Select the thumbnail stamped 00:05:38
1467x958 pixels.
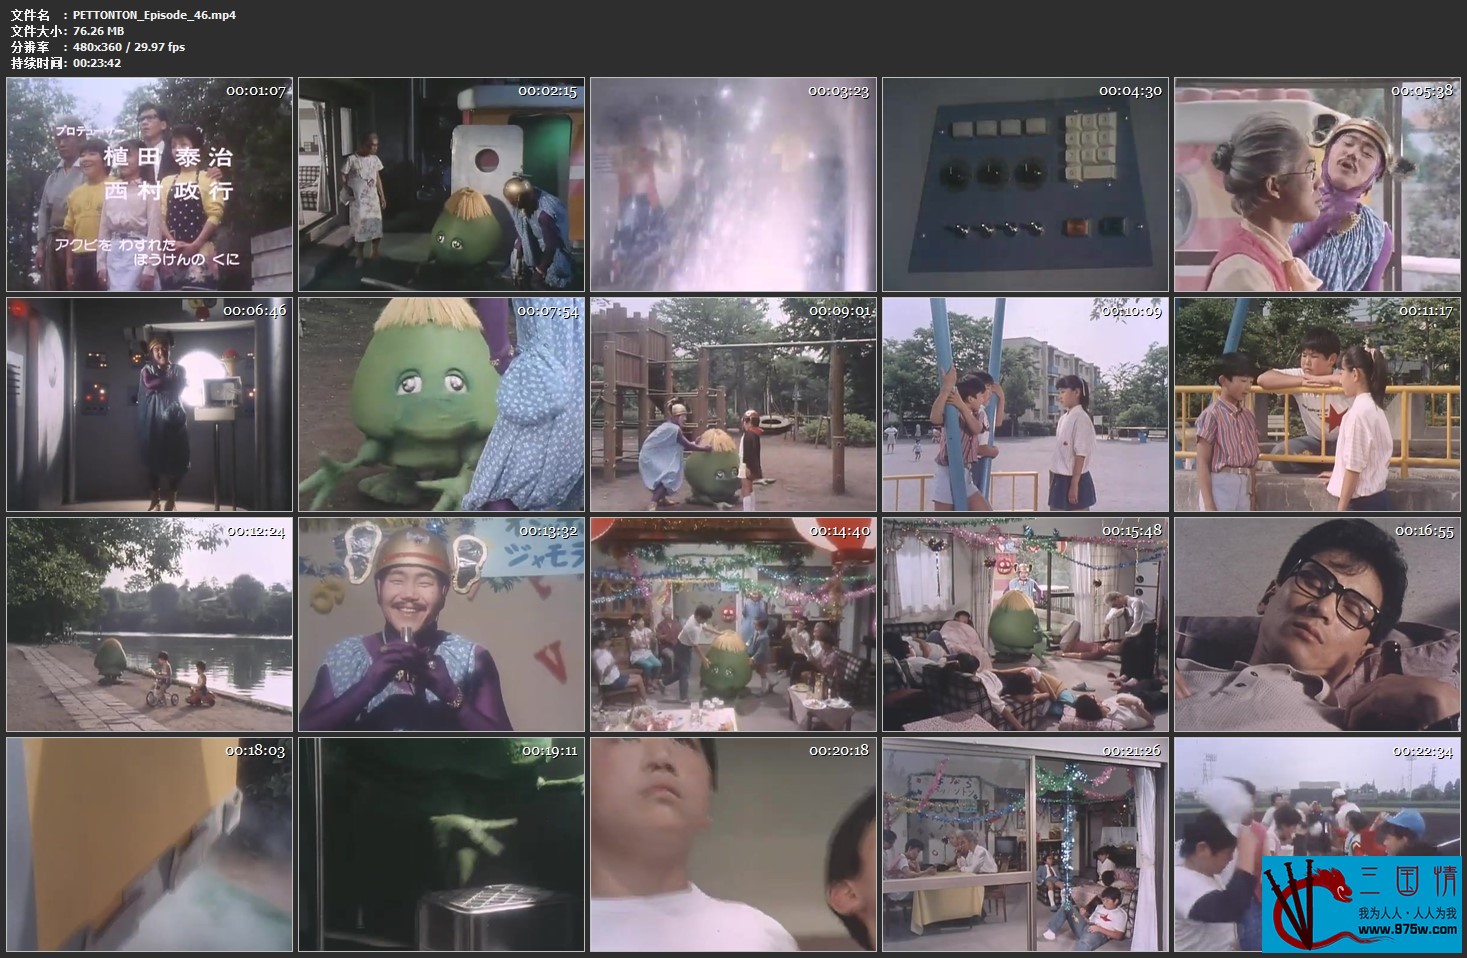[x=1317, y=185]
